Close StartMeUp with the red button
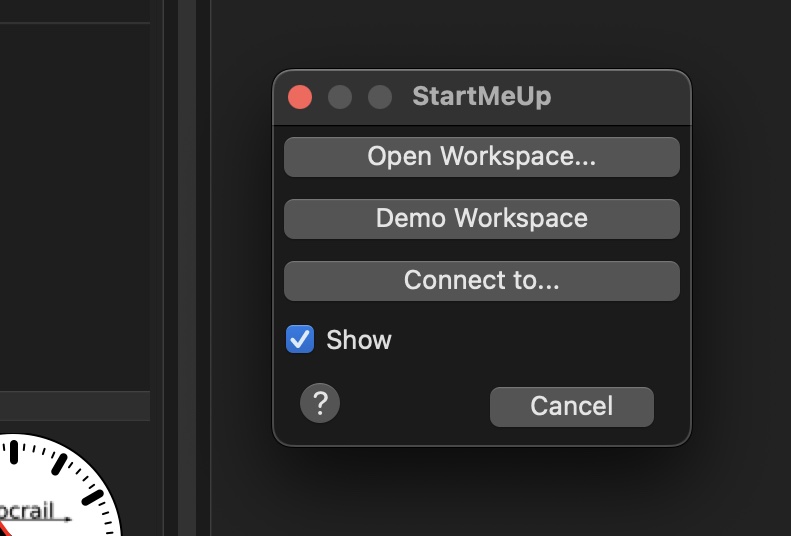The height and width of the screenshot is (536, 791). pyautogui.click(x=300, y=97)
